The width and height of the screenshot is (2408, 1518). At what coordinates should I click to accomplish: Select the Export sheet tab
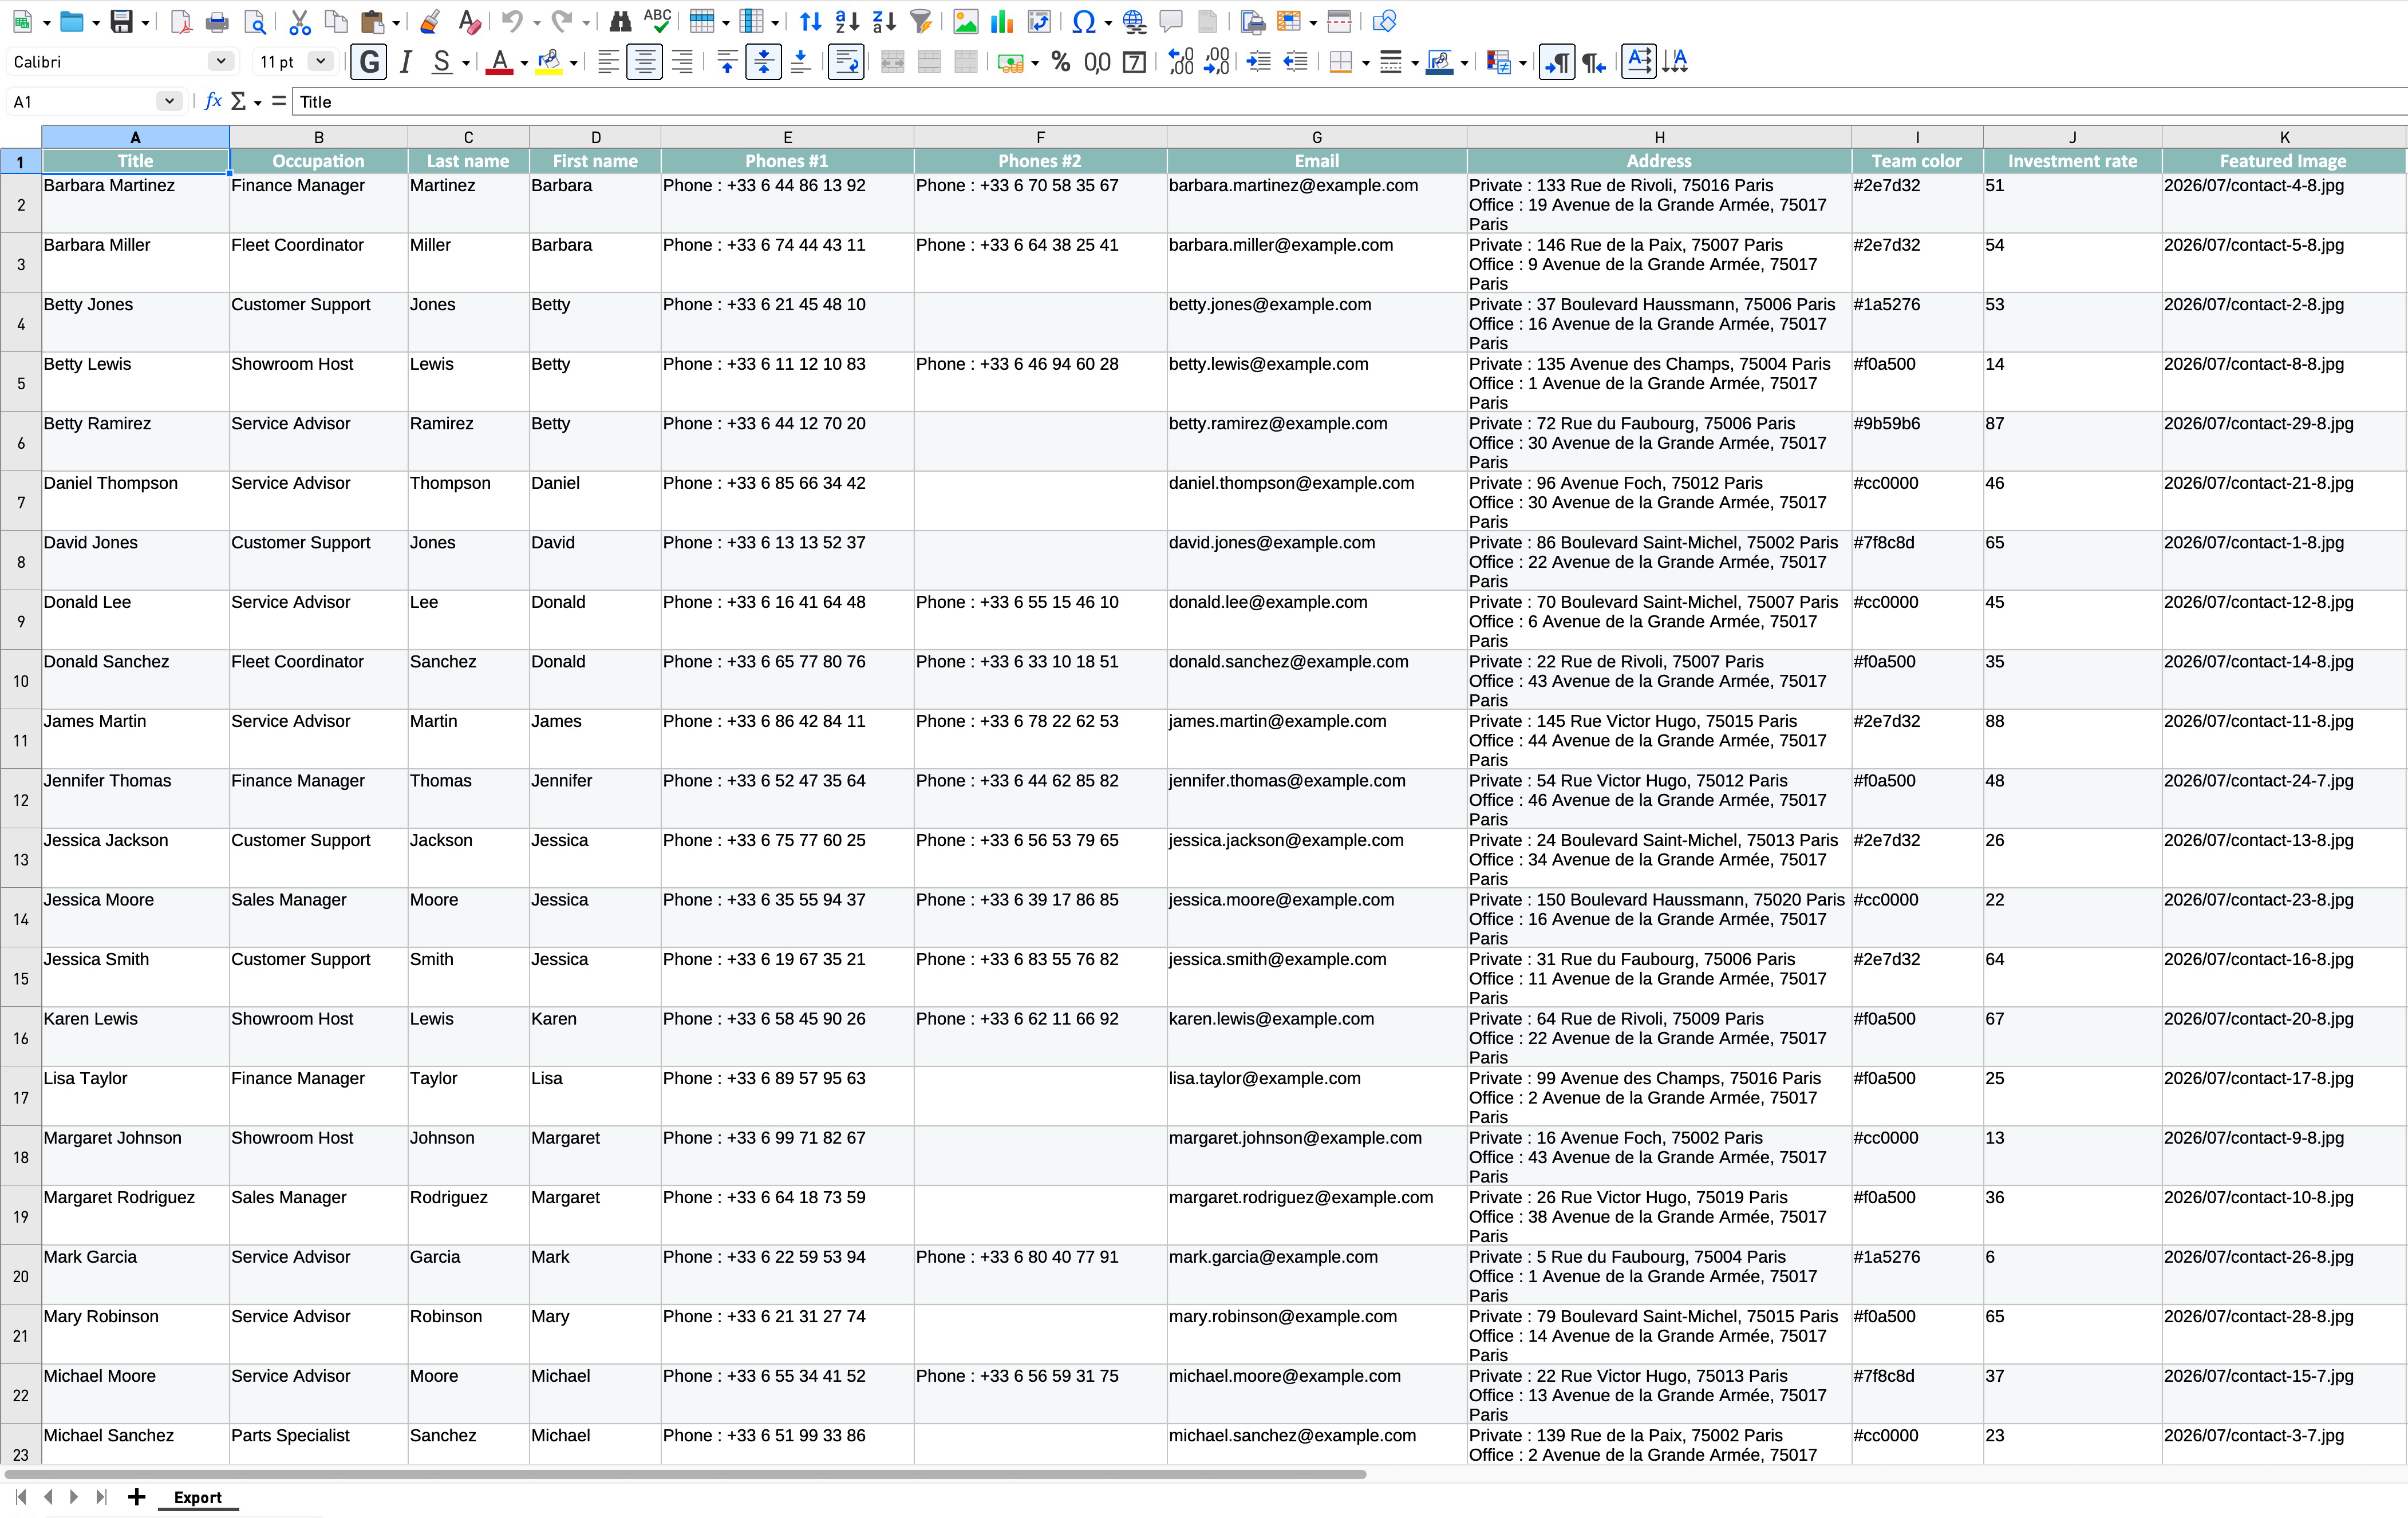(198, 1497)
